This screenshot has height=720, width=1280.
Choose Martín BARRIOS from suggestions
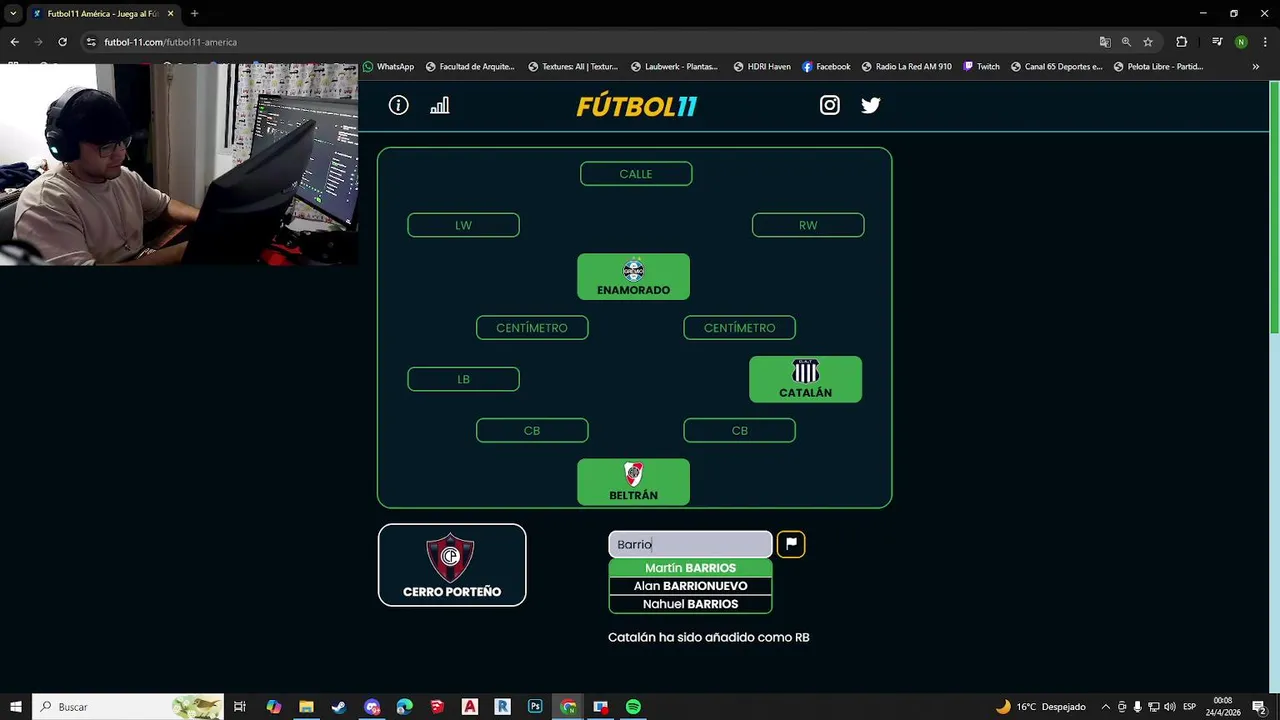[690, 568]
